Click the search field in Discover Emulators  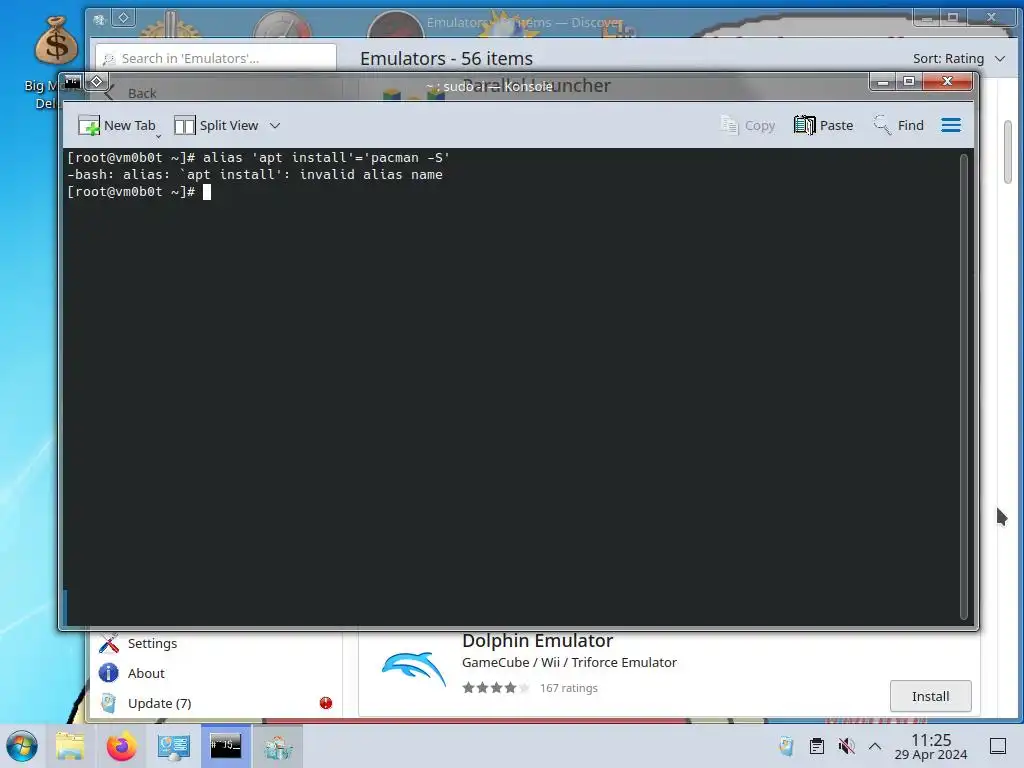[216, 58]
